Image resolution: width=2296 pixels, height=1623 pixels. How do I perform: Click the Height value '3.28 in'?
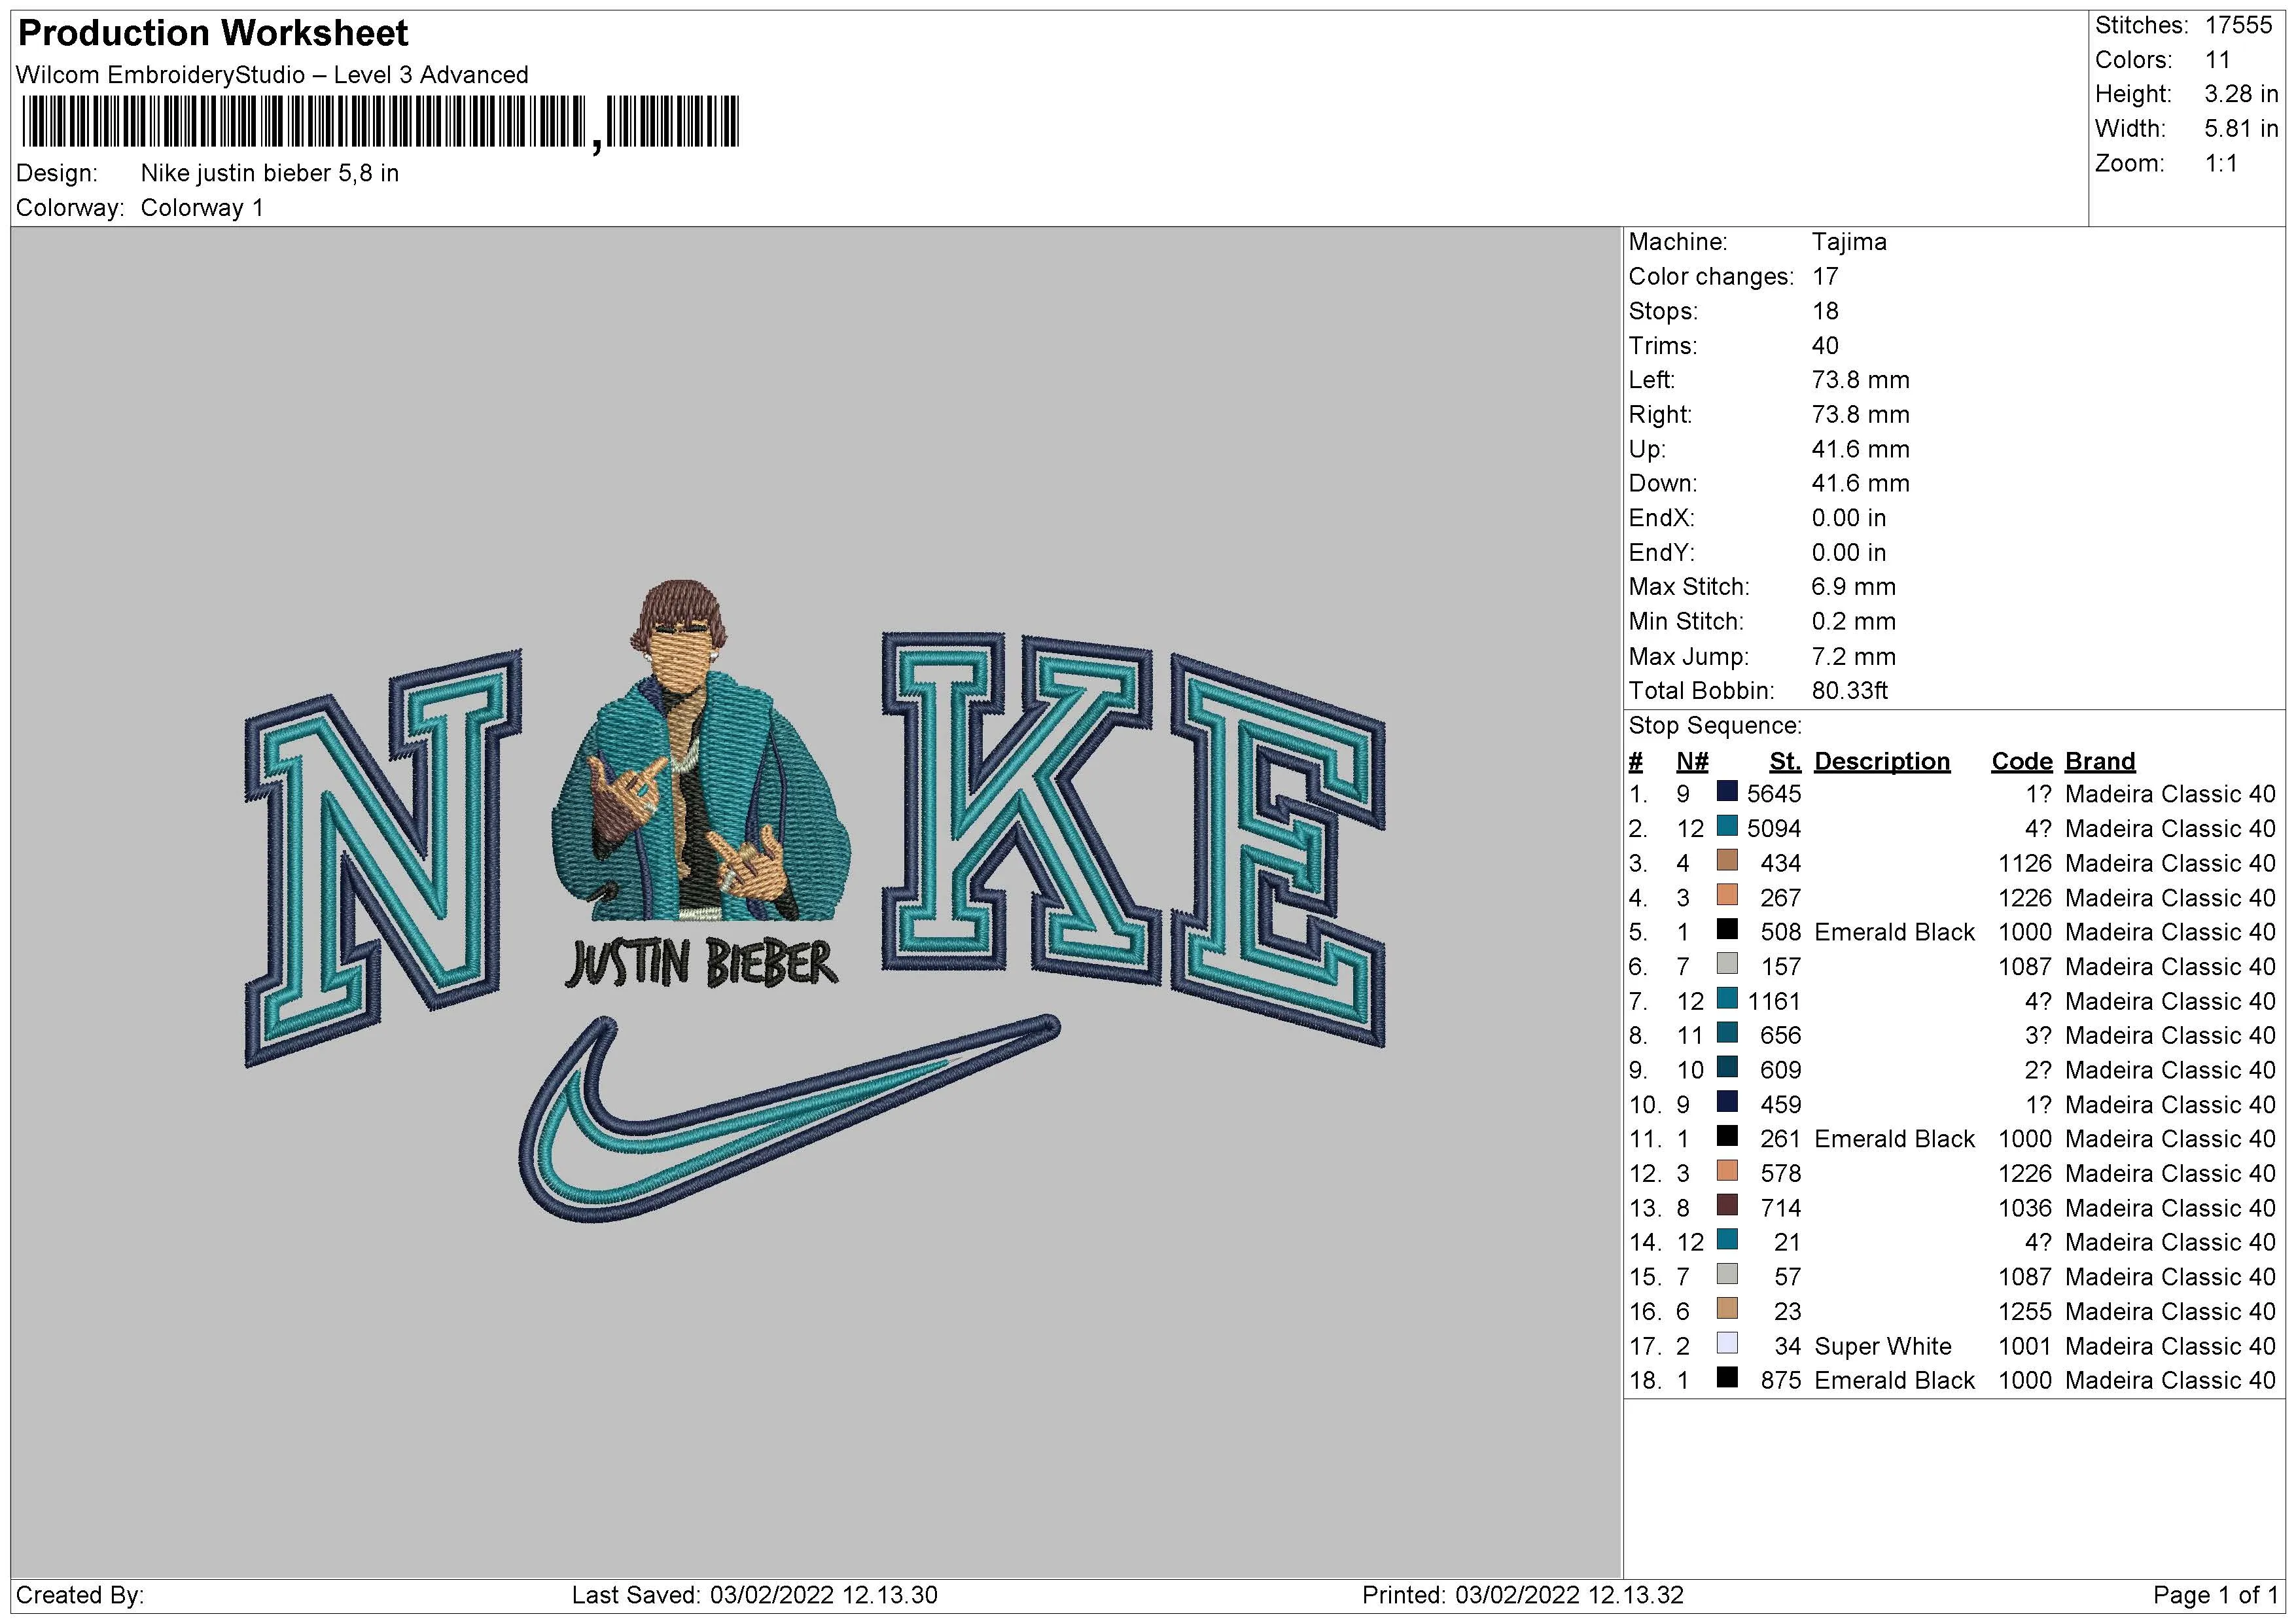click(2241, 94)
